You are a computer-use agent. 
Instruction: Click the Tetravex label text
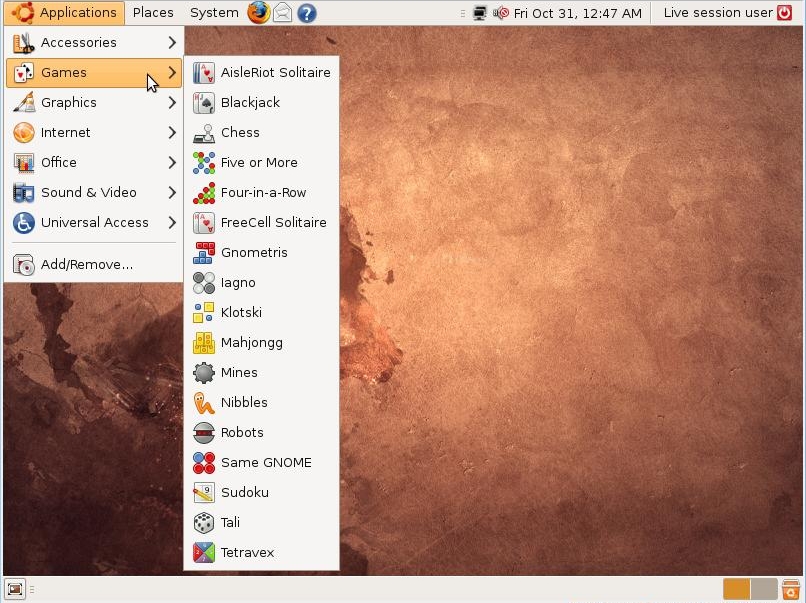tap(247, 553)
